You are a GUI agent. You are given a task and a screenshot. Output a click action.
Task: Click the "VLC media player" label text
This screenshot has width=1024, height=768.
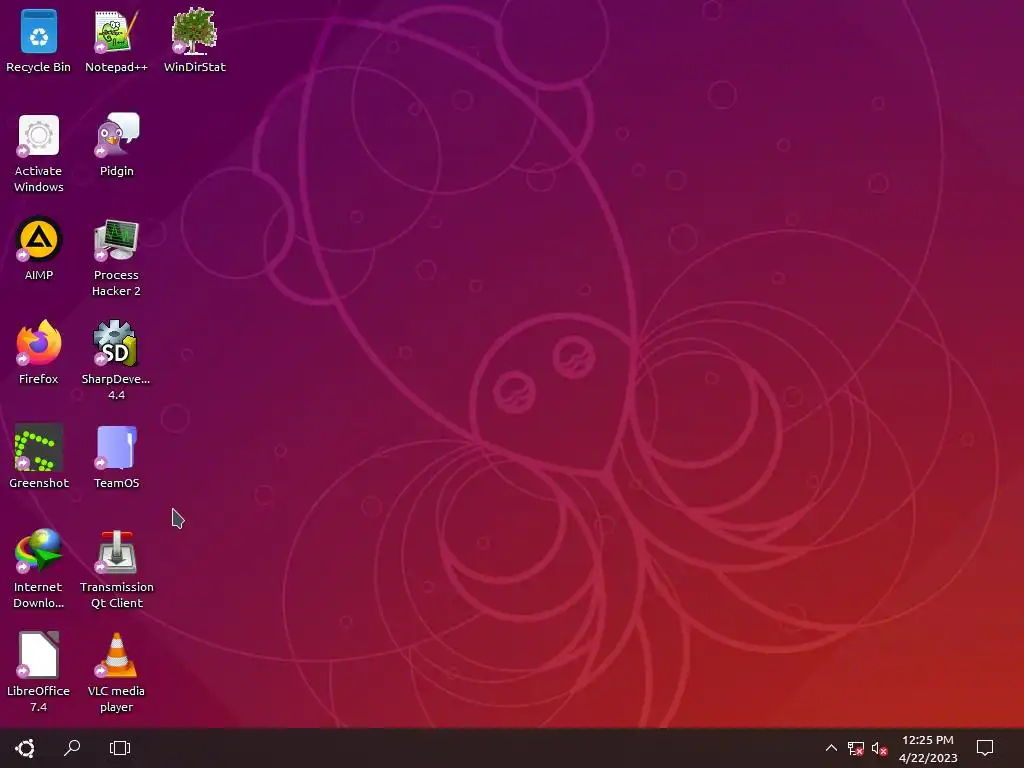(116, 699)
